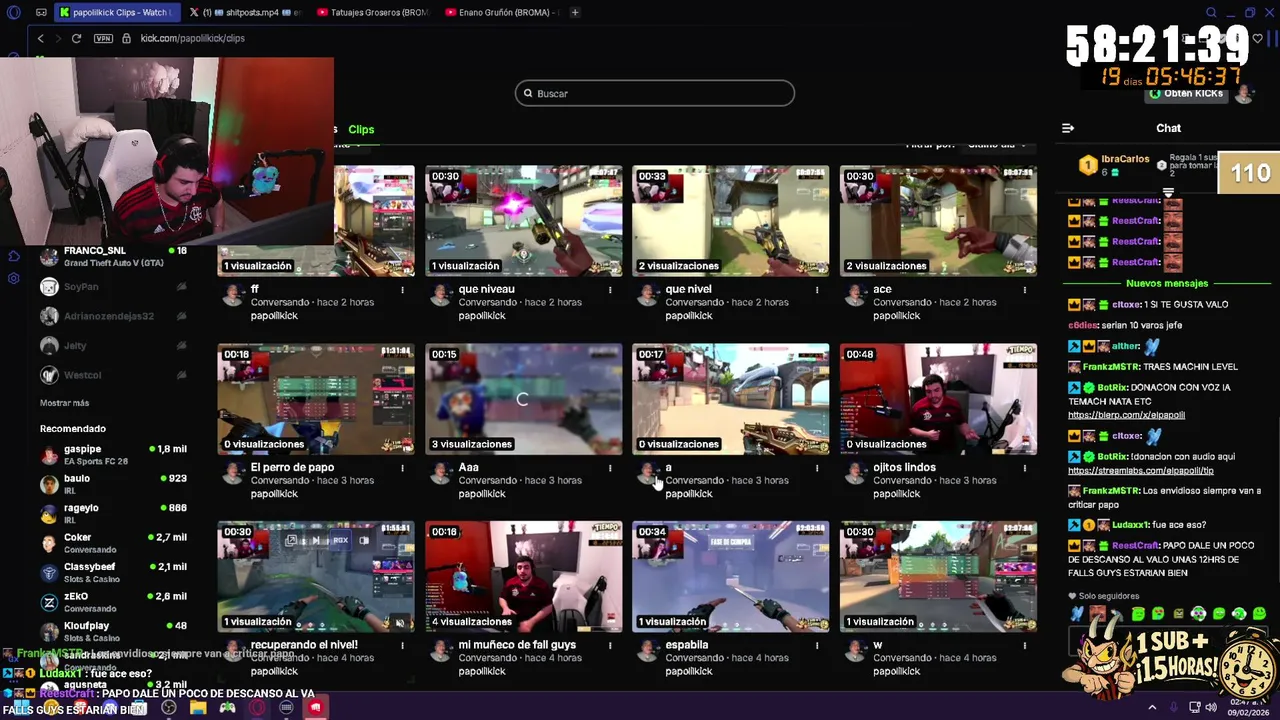The image size is (1280, 720).
Task: Click the red app icon in taskbar
Action: [x=315, y=708]
